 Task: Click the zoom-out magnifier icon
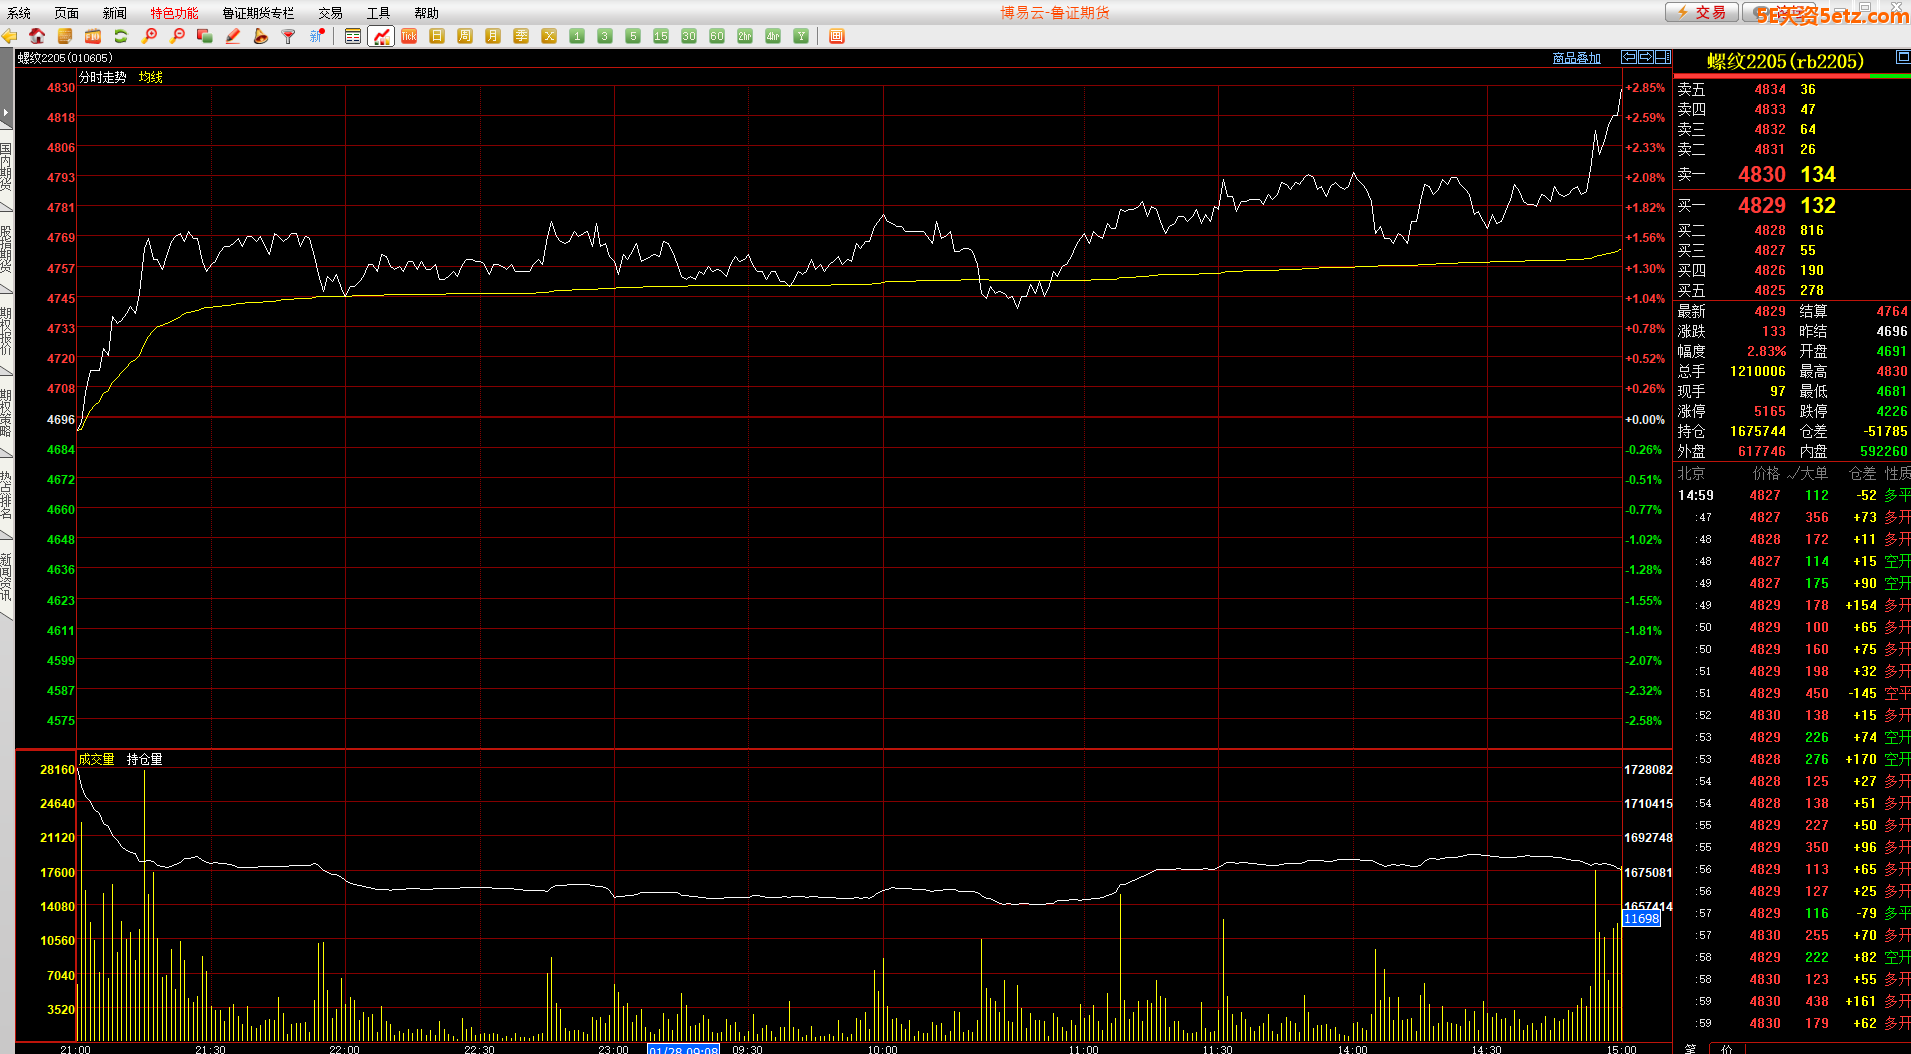click(x=177, y=36)
